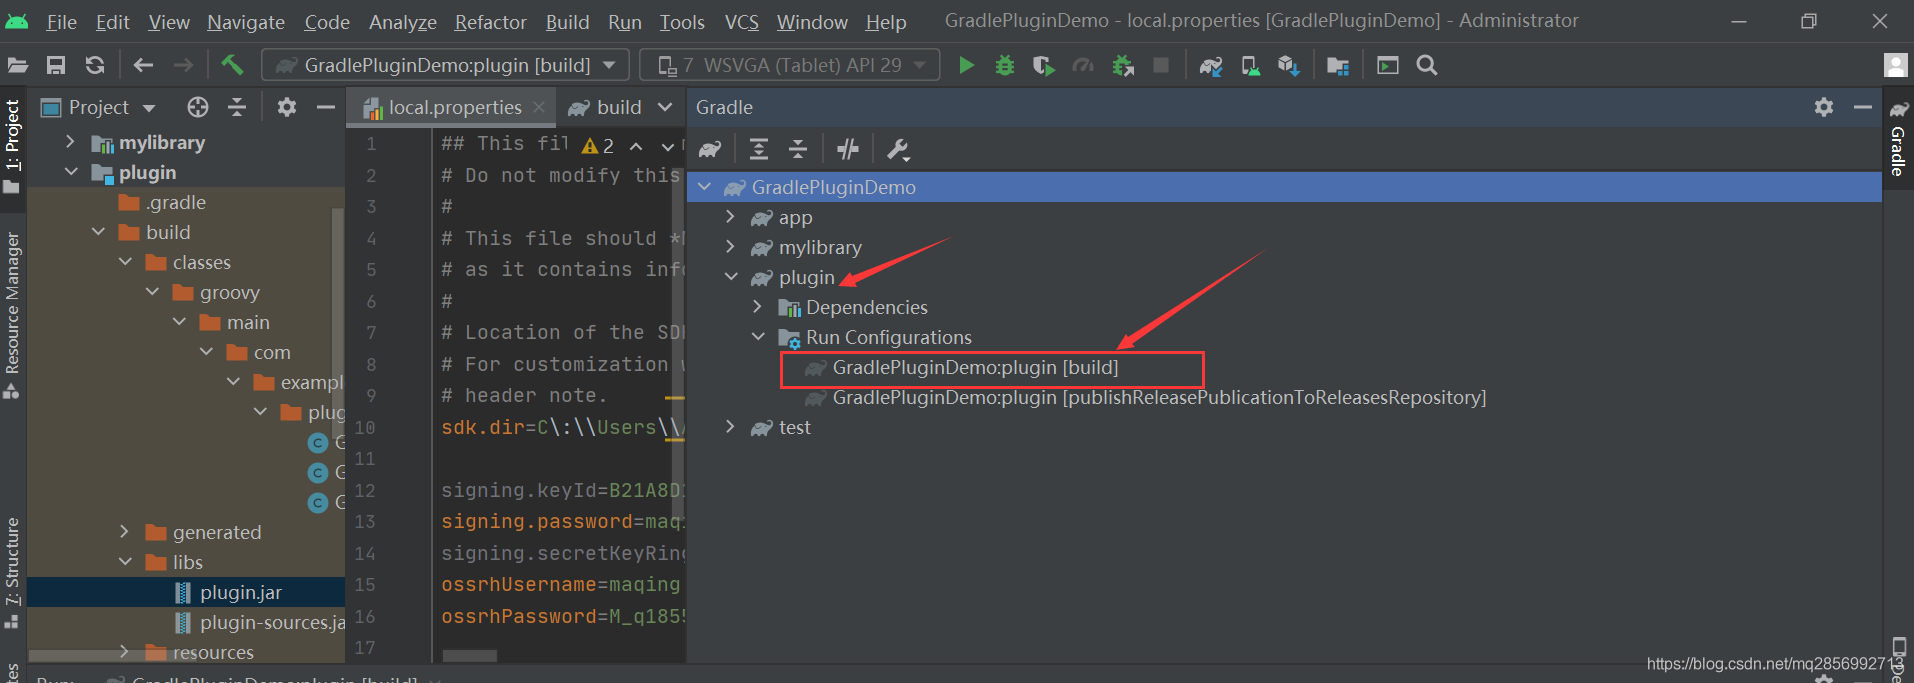Close the local.properties tab
Screen dimensions: 1914x683
pos(539,107)
